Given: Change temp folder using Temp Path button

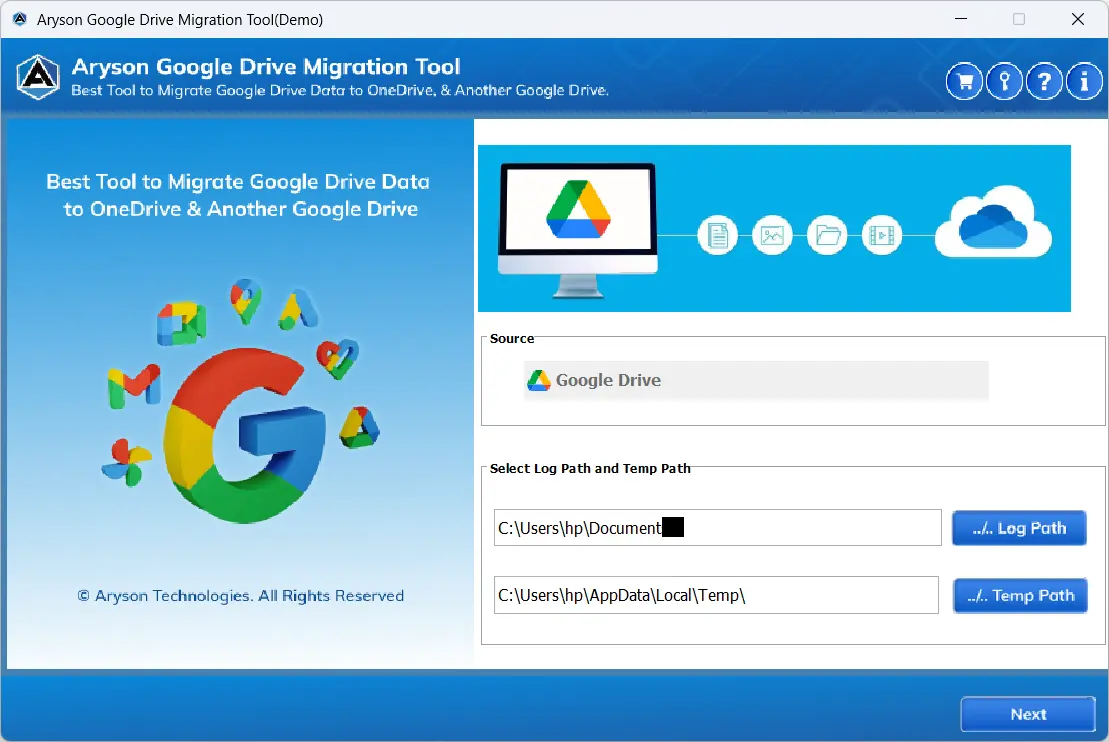Looking at the screenshot, I should pos(1020,595).
